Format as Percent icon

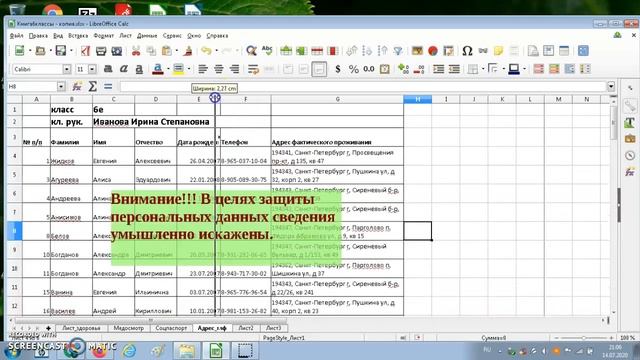coord(353,69)
